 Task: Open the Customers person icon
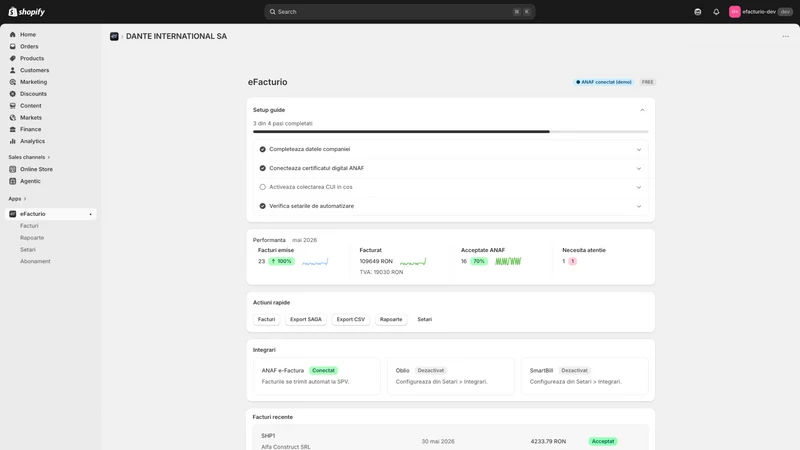(x=13, y=70)
